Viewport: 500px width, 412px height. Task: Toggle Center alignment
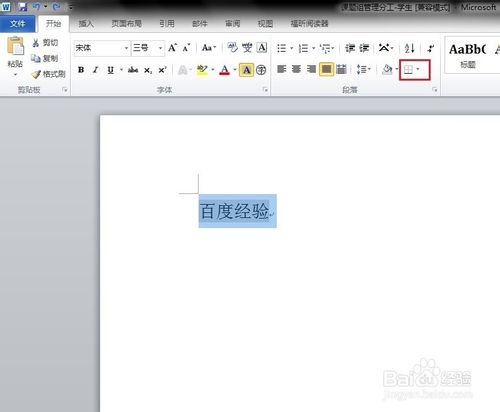pos(296,69)
